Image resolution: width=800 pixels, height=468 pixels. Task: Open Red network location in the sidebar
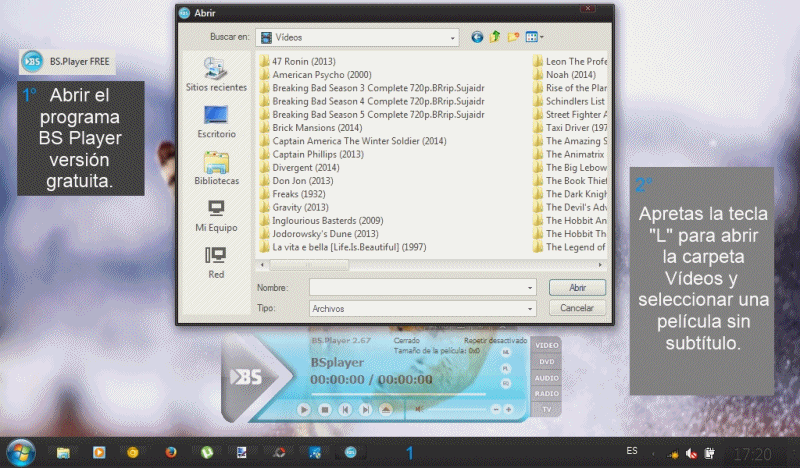point(216,262)
